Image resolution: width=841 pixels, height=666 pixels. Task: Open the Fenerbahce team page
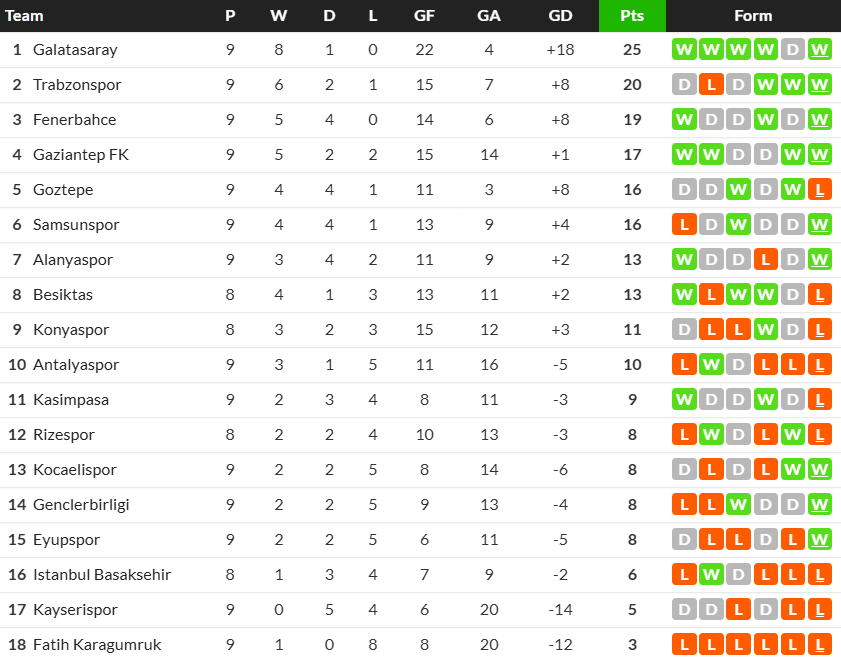[74, 120]
